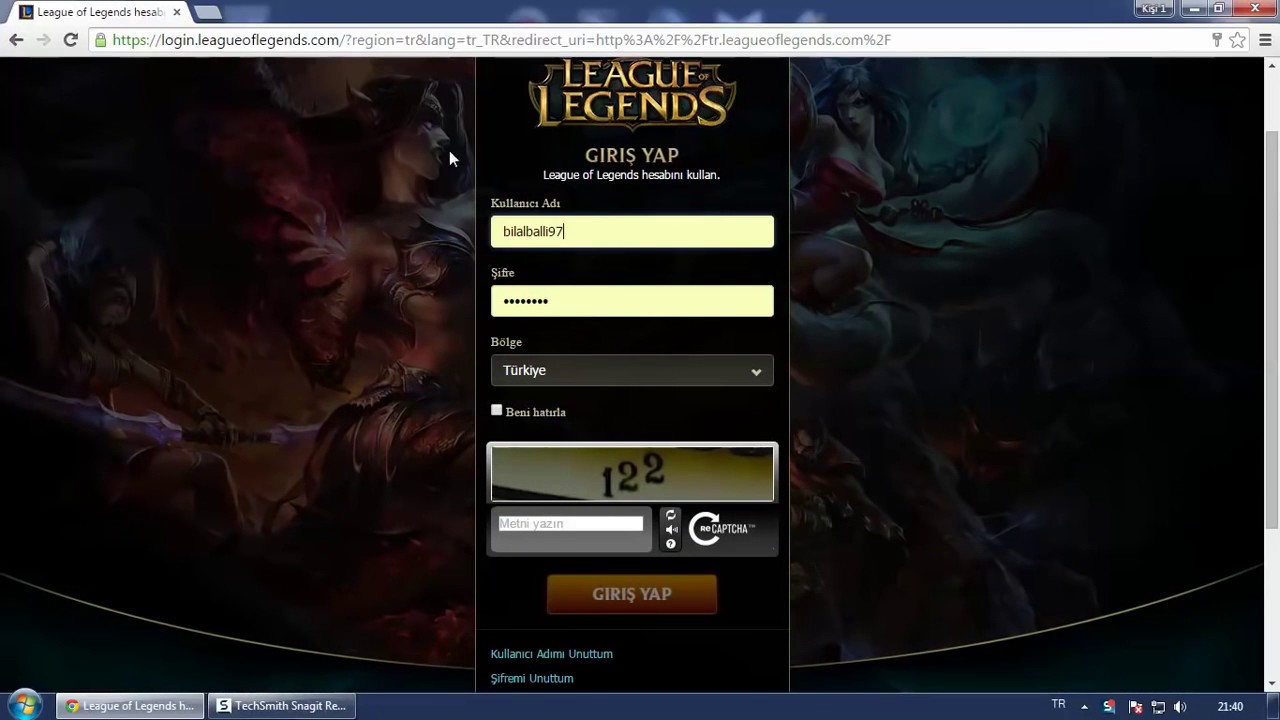The height and width of the screenshot is (720, 1280).
Task: Bookmark this page with star
Action: [x=1238, y=40]
